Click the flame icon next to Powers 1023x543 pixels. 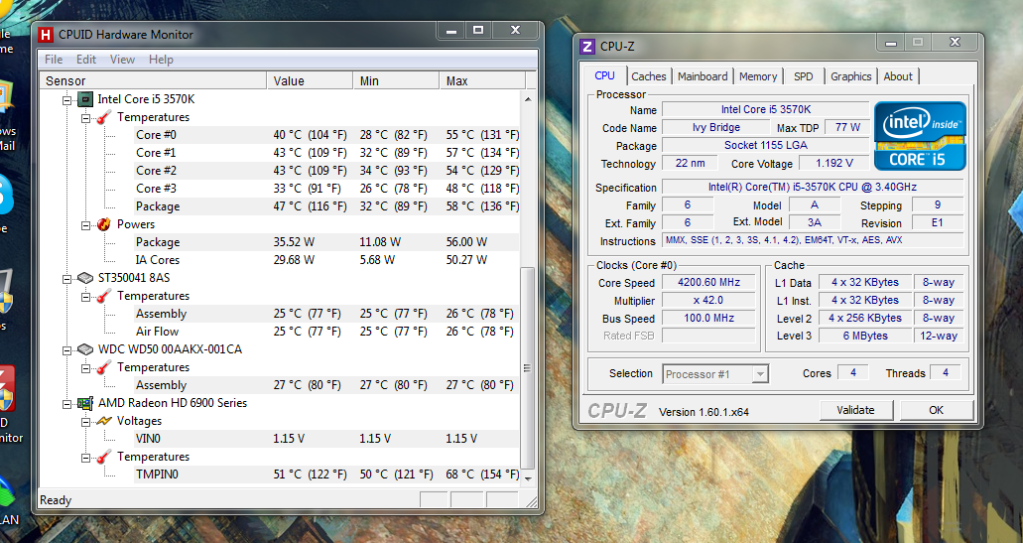coord(103,224)
